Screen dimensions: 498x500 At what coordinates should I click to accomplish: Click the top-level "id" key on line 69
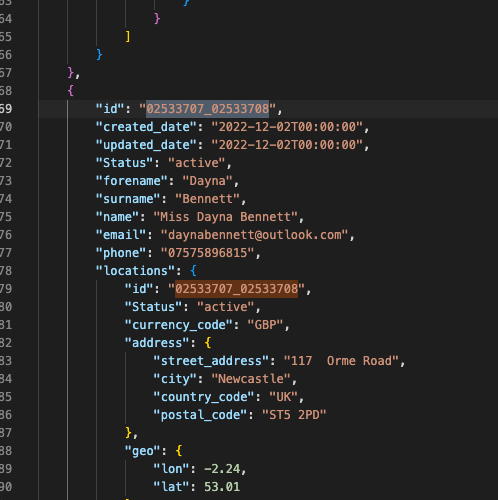click(110, 109)
